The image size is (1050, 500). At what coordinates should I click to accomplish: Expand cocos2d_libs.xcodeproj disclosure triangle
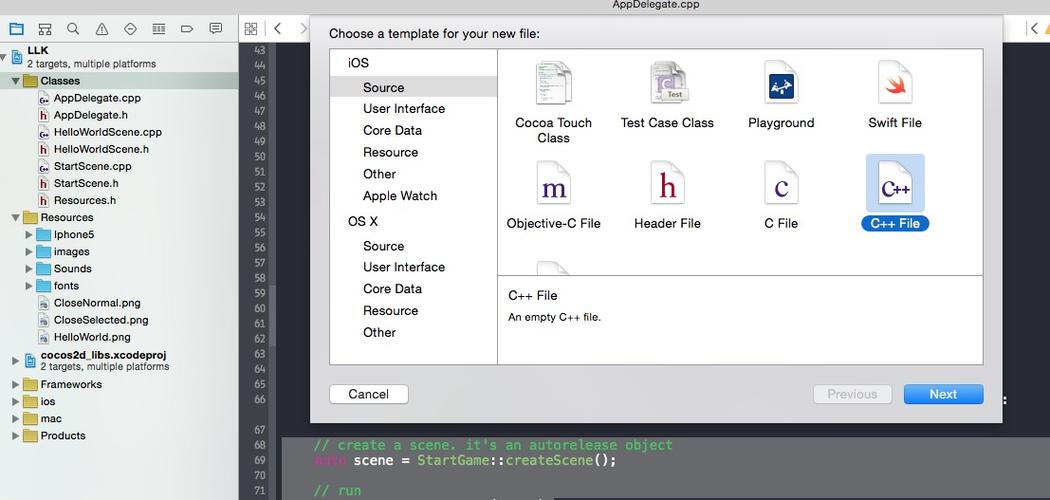pos(15,361)
